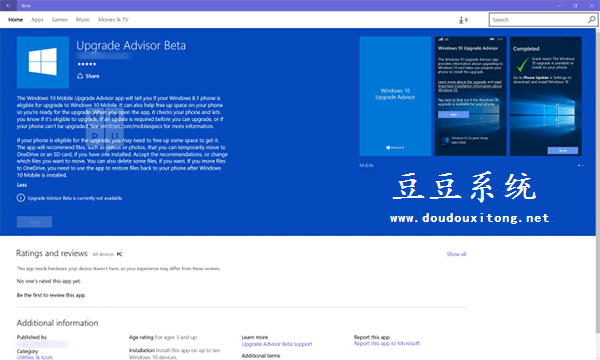The width and height of the screenshot is (600, 360).
Task: Click the Share icon under the rating
Action: pyautogui.click(x=80, y=76)
